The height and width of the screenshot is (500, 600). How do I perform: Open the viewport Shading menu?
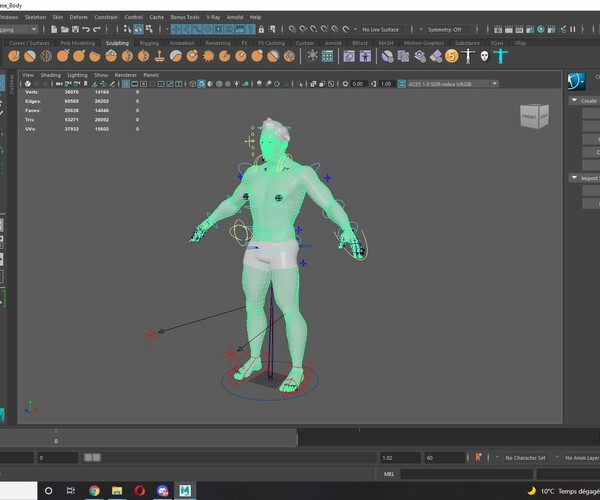51,75
